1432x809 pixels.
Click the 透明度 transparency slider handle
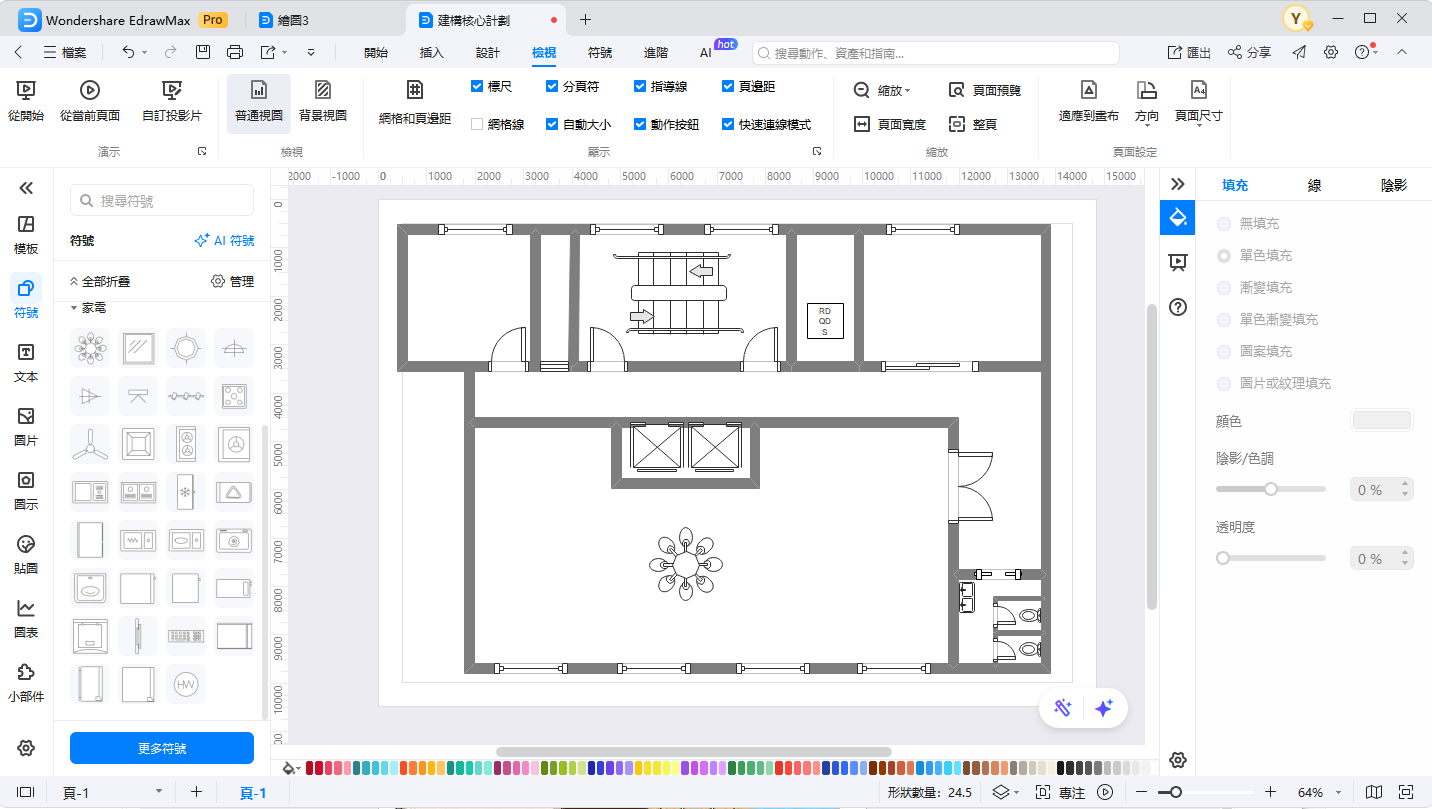[x=1223, y=558]
